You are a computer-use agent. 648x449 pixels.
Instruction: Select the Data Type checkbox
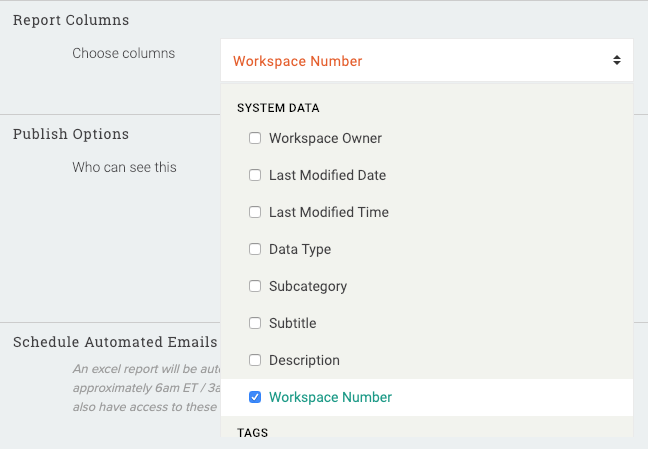(255, 249)
